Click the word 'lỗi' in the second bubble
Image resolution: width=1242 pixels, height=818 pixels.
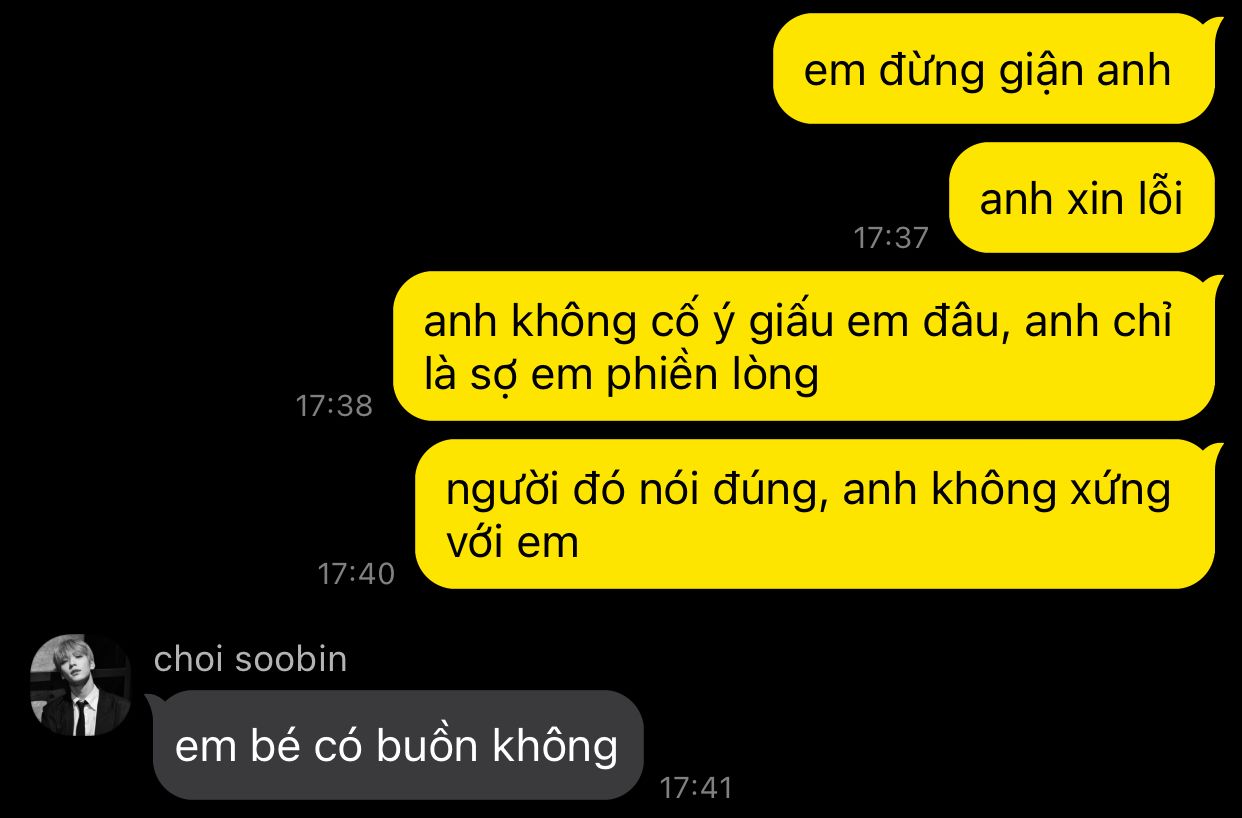point(1156,197)
